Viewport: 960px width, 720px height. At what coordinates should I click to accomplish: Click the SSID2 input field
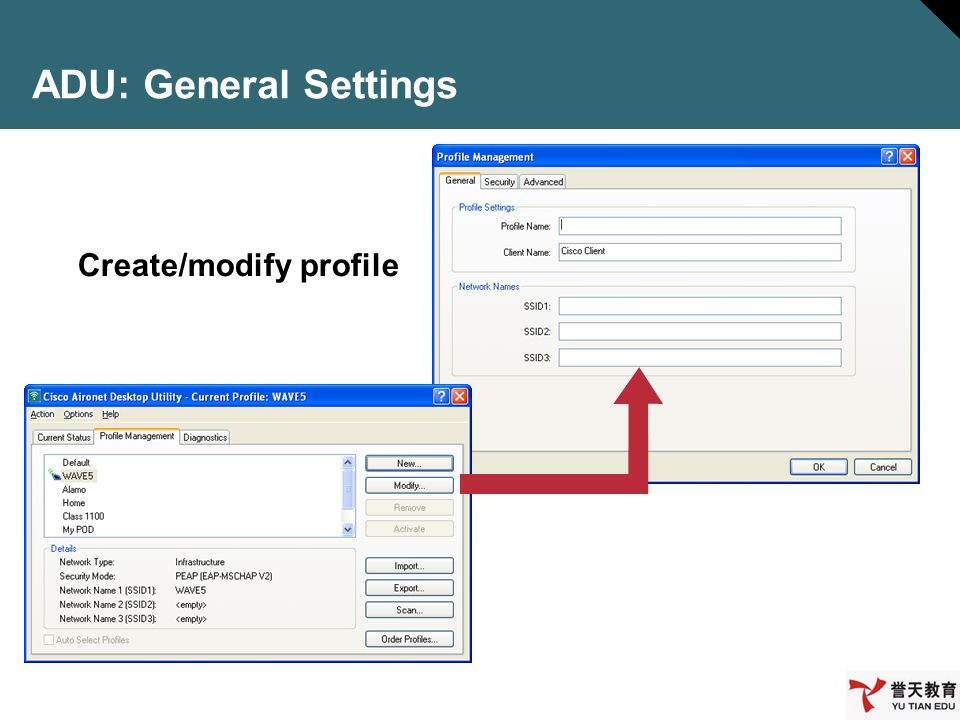coord(700,332)
